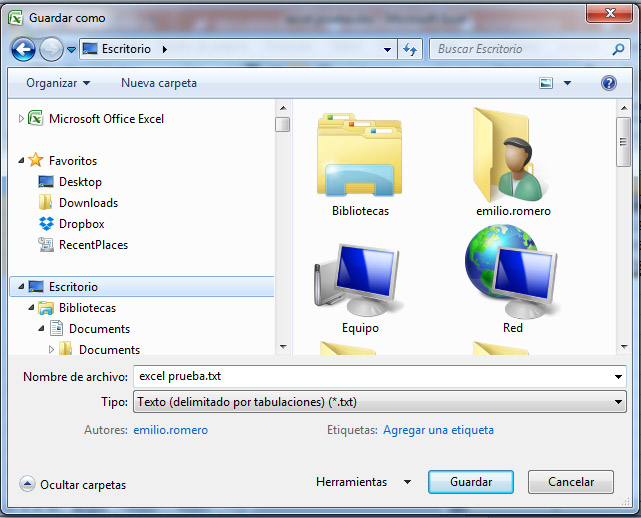Select Dropbox in Favoritos
Viewport: 641px width, 518px height.
pos(81,224)
